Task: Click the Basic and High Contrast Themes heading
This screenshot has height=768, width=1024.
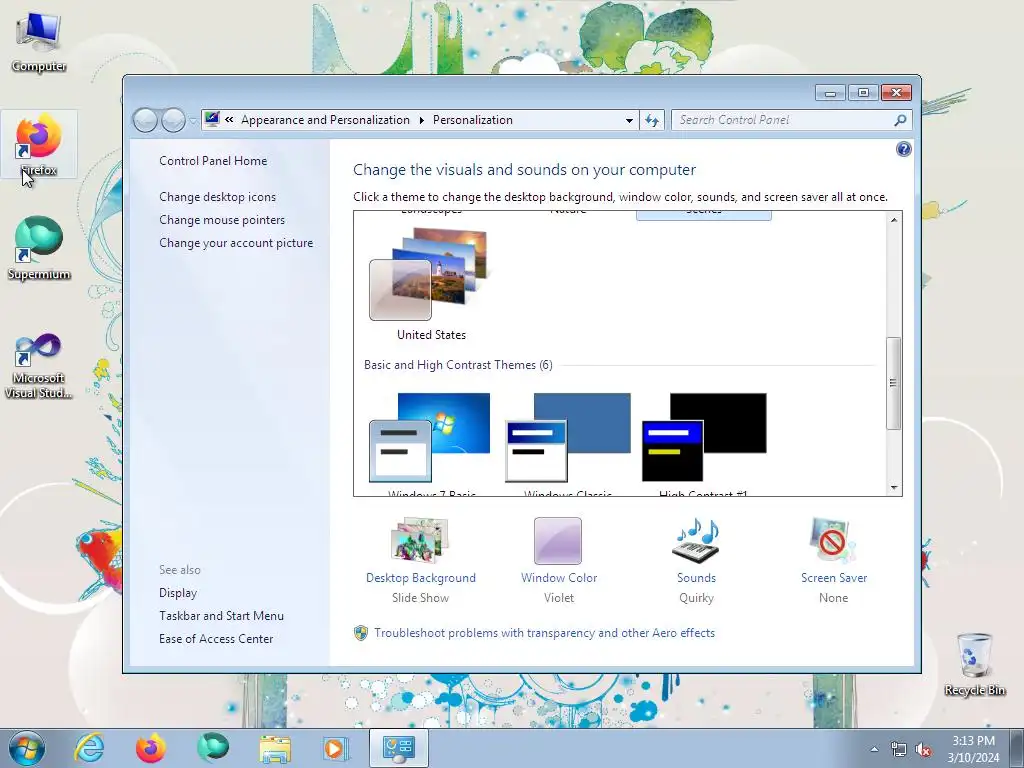Action: click(x=458, y=364)
